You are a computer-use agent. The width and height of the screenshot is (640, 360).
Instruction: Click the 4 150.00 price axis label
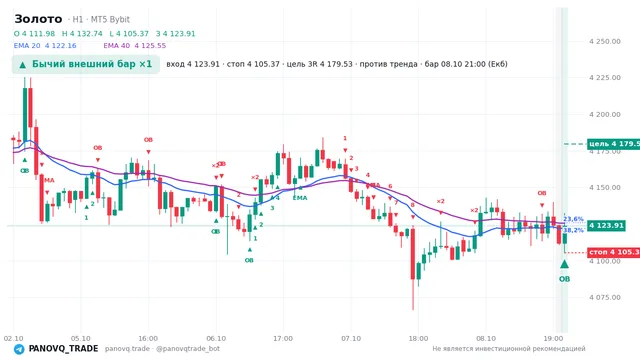604,188
